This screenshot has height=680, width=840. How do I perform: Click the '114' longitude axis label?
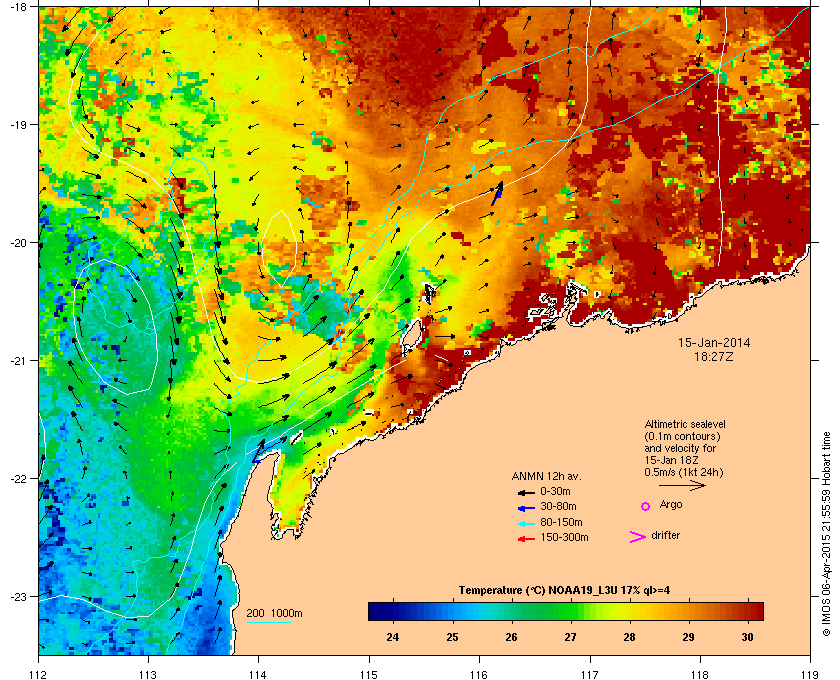click(x=258, y=674)
